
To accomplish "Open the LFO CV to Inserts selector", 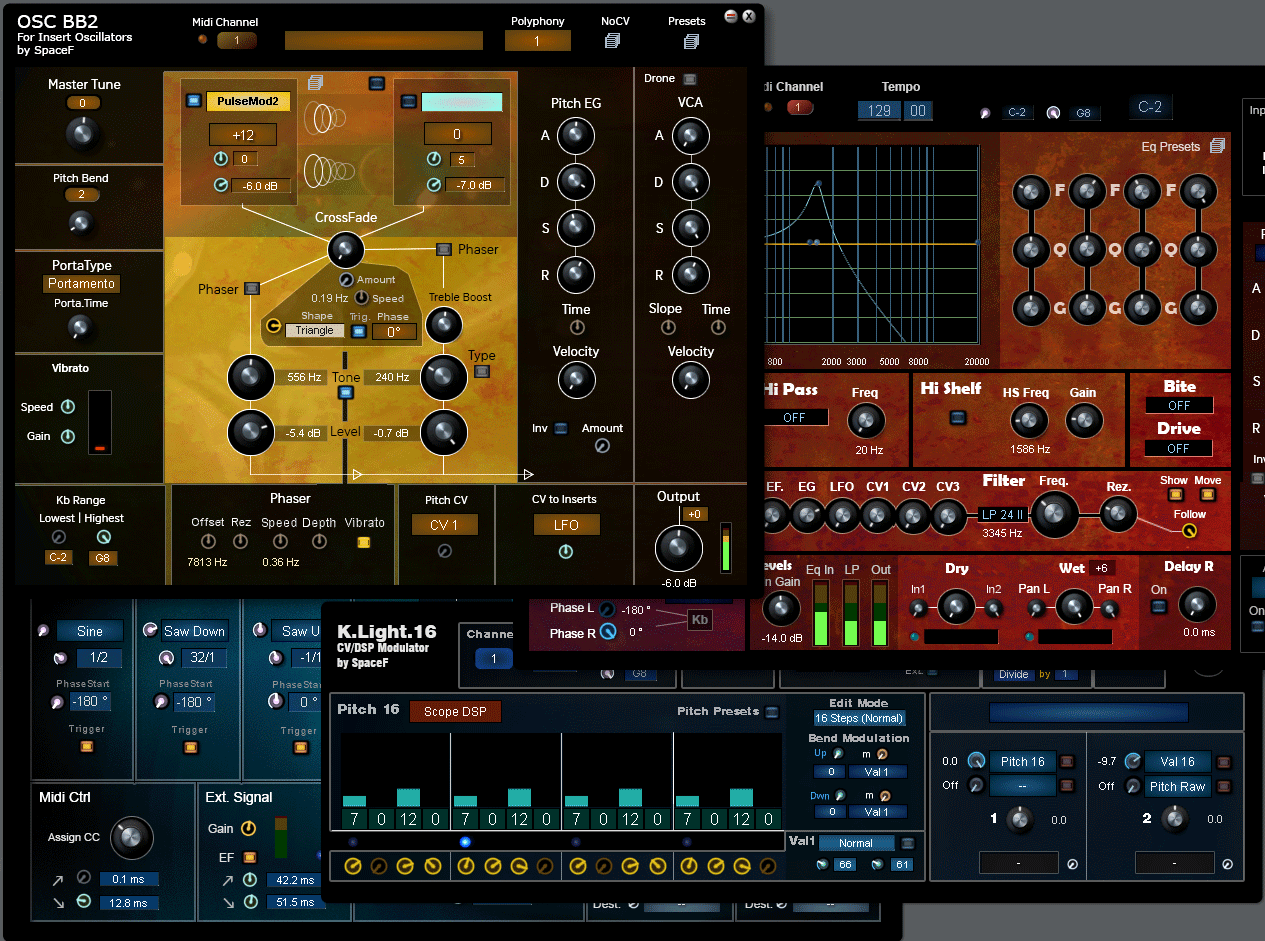I will [565, 525].
